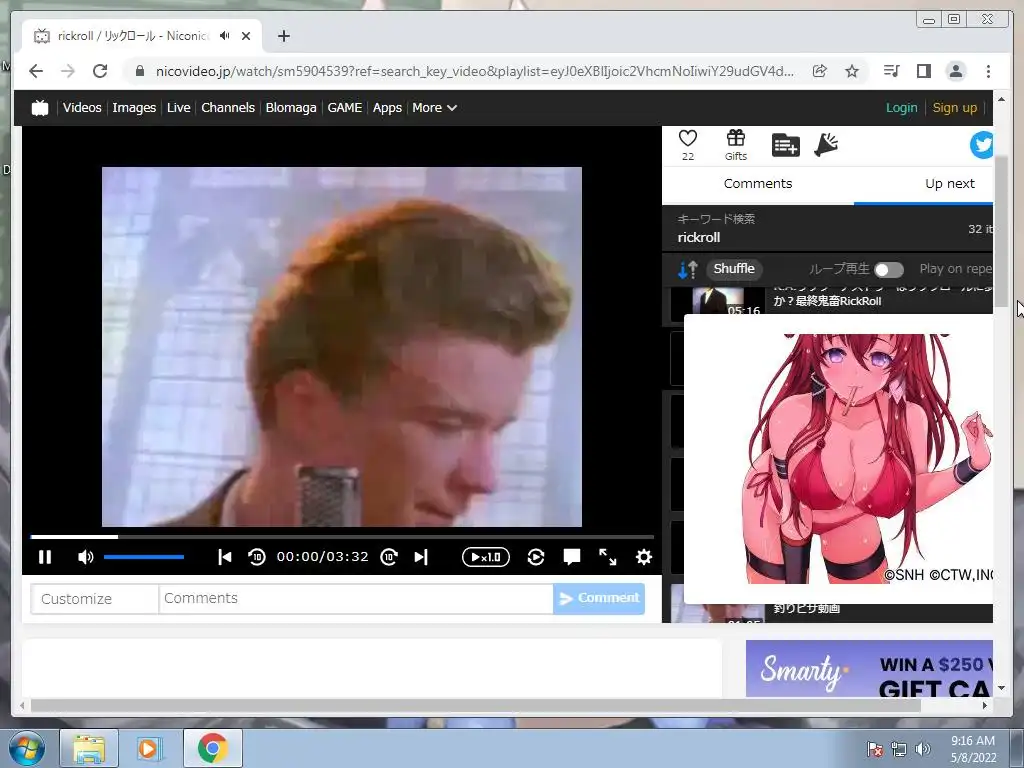Jump to previous video in player
Screen dimensions: 1024x768
[x=225, y=557]
